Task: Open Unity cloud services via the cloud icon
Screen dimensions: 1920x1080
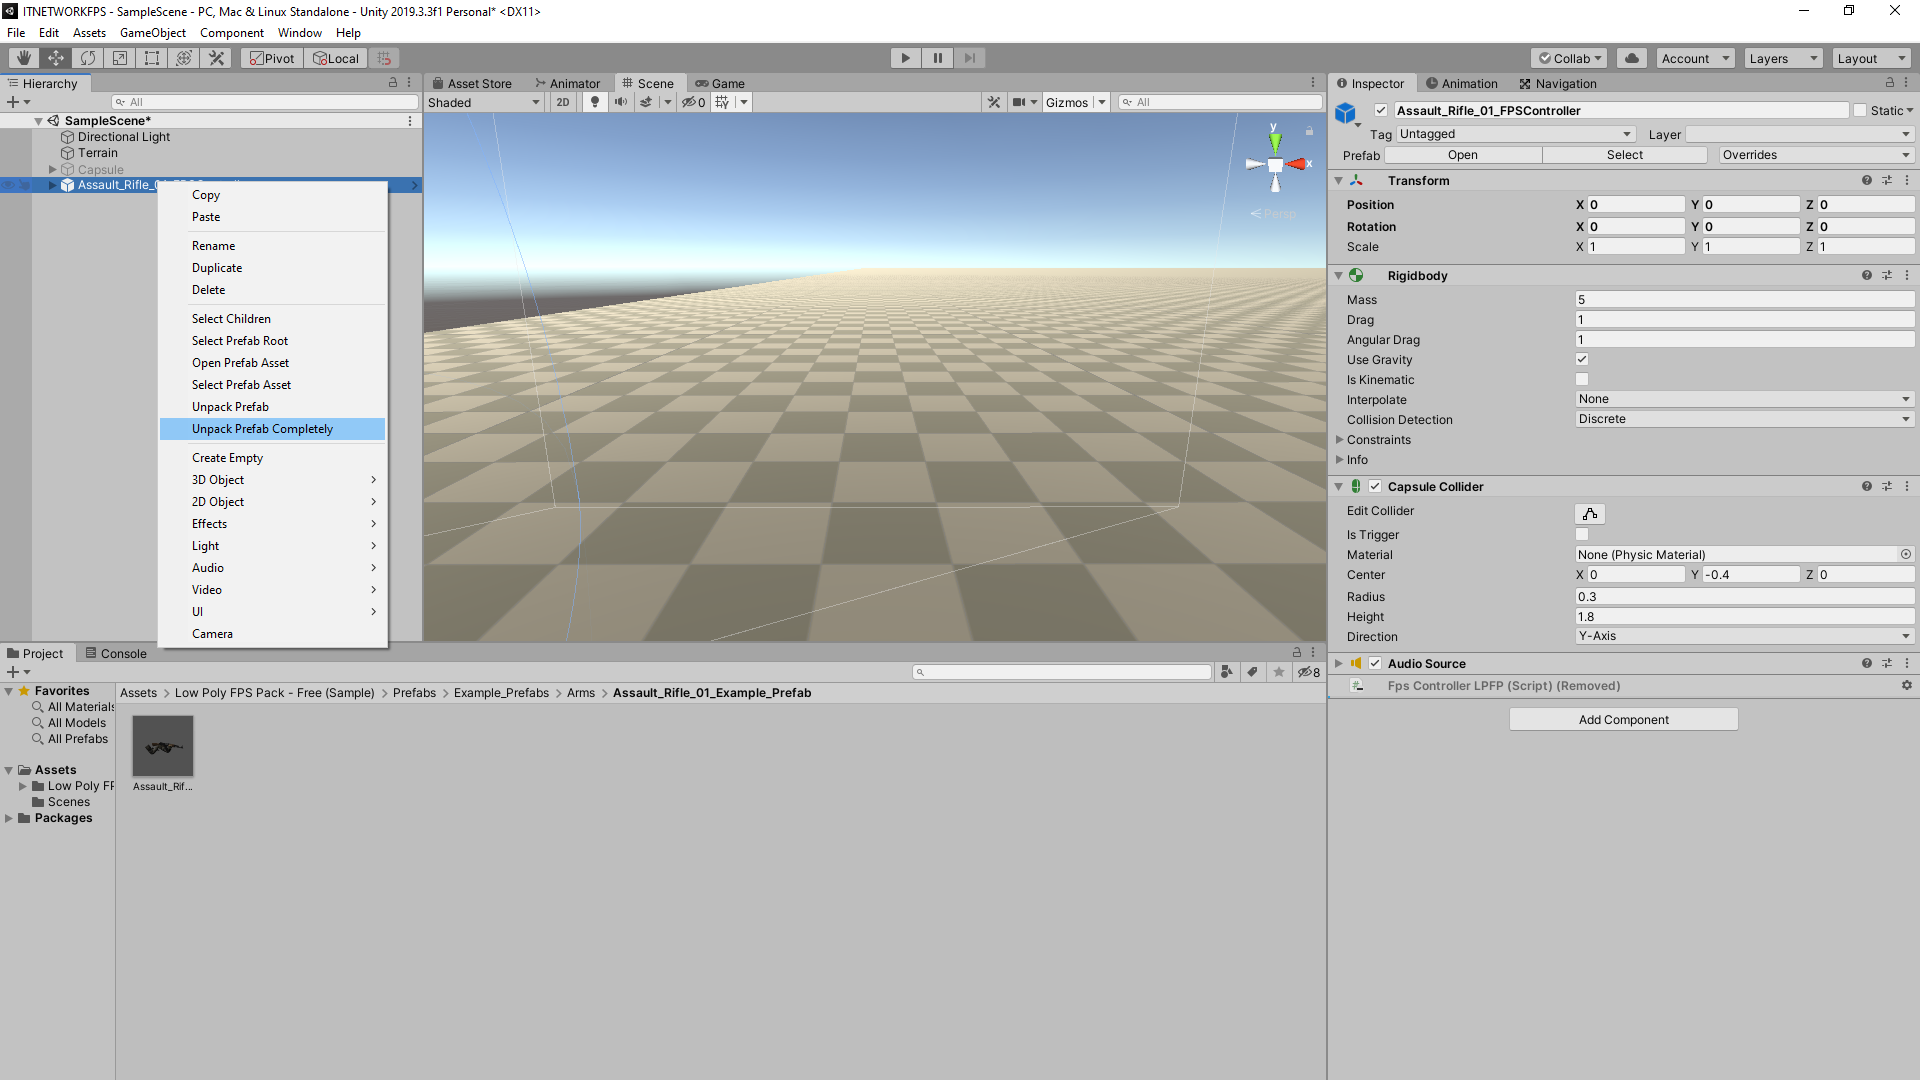Action: tap(1632, 57)
